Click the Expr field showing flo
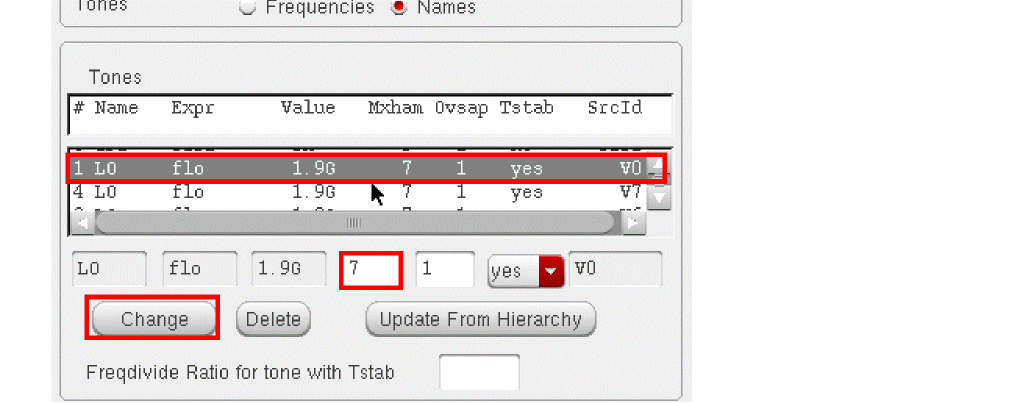 pos(199,270)
